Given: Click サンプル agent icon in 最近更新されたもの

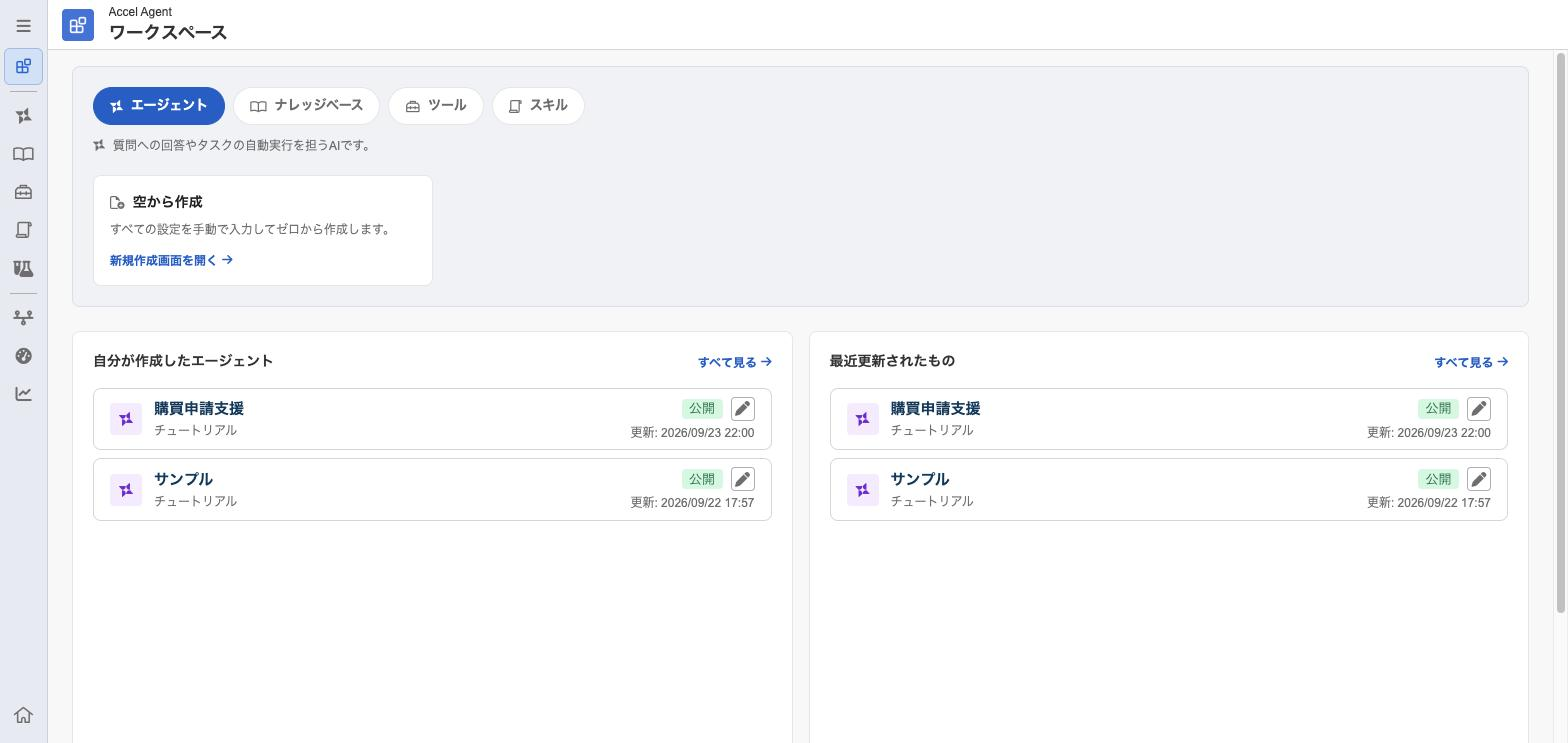Looking at the screenshot, I should pyautogui.click(x=863, y=490).
